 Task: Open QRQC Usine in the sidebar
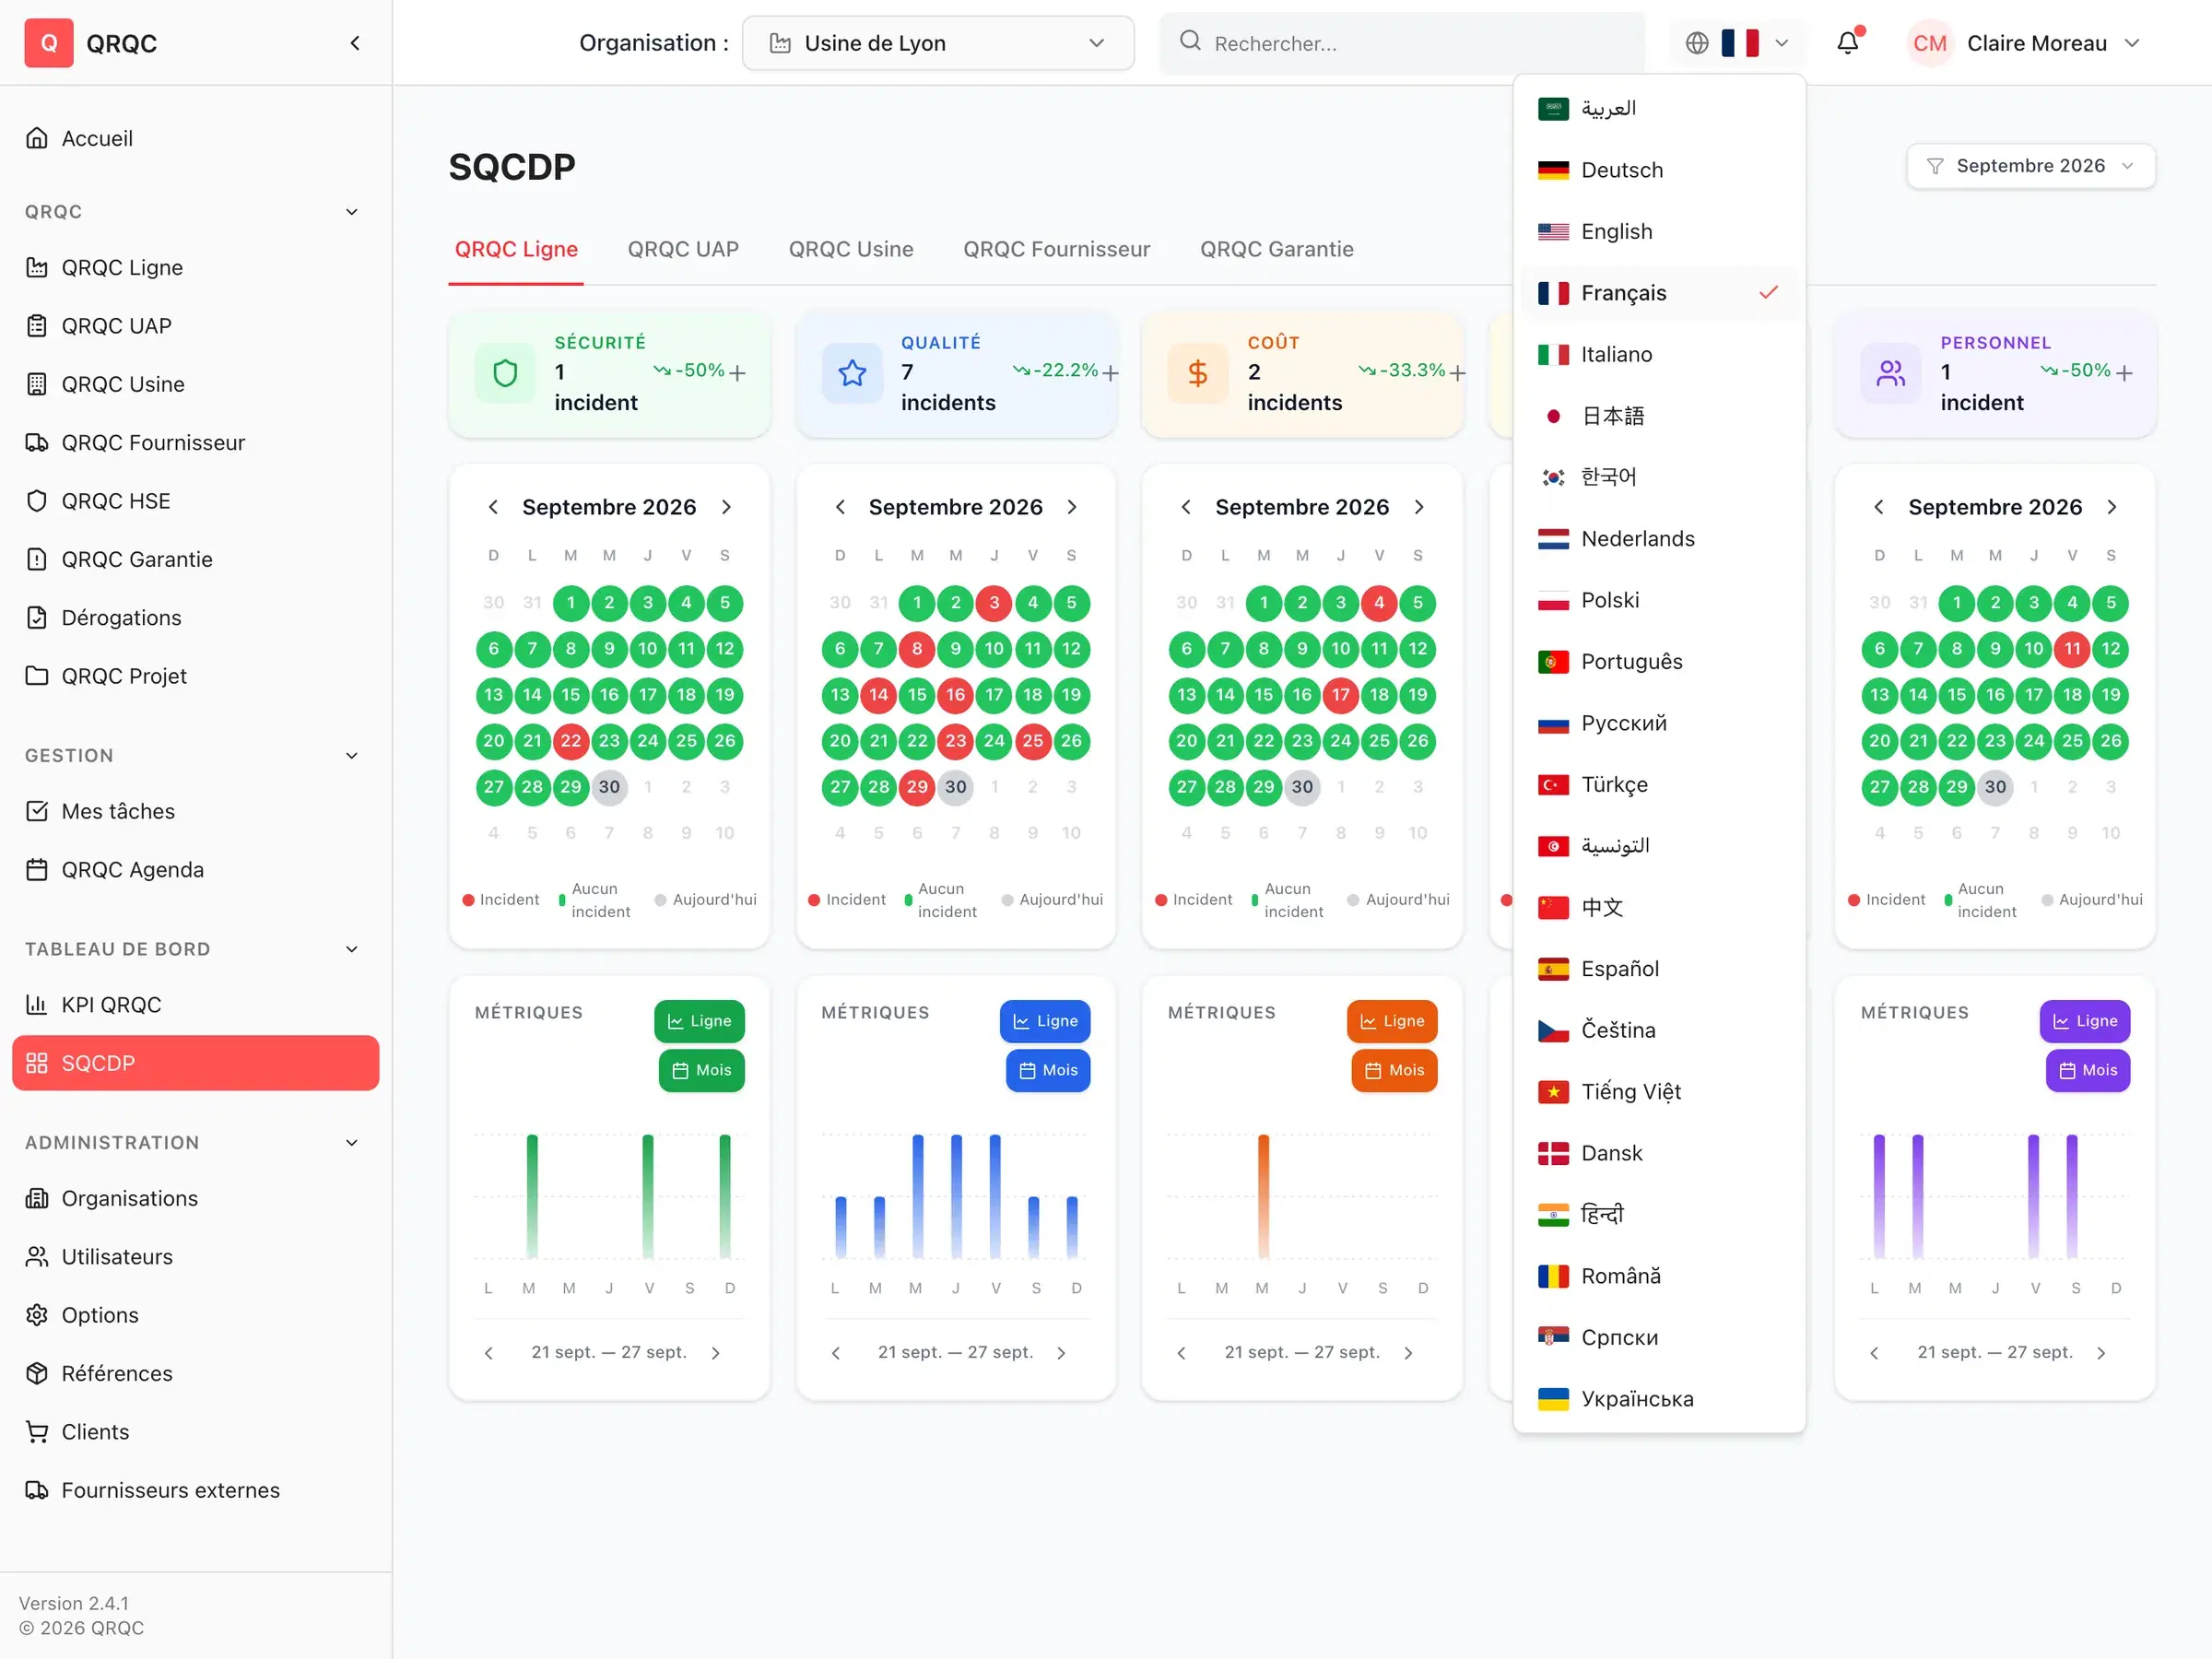(x=196, y=384)
